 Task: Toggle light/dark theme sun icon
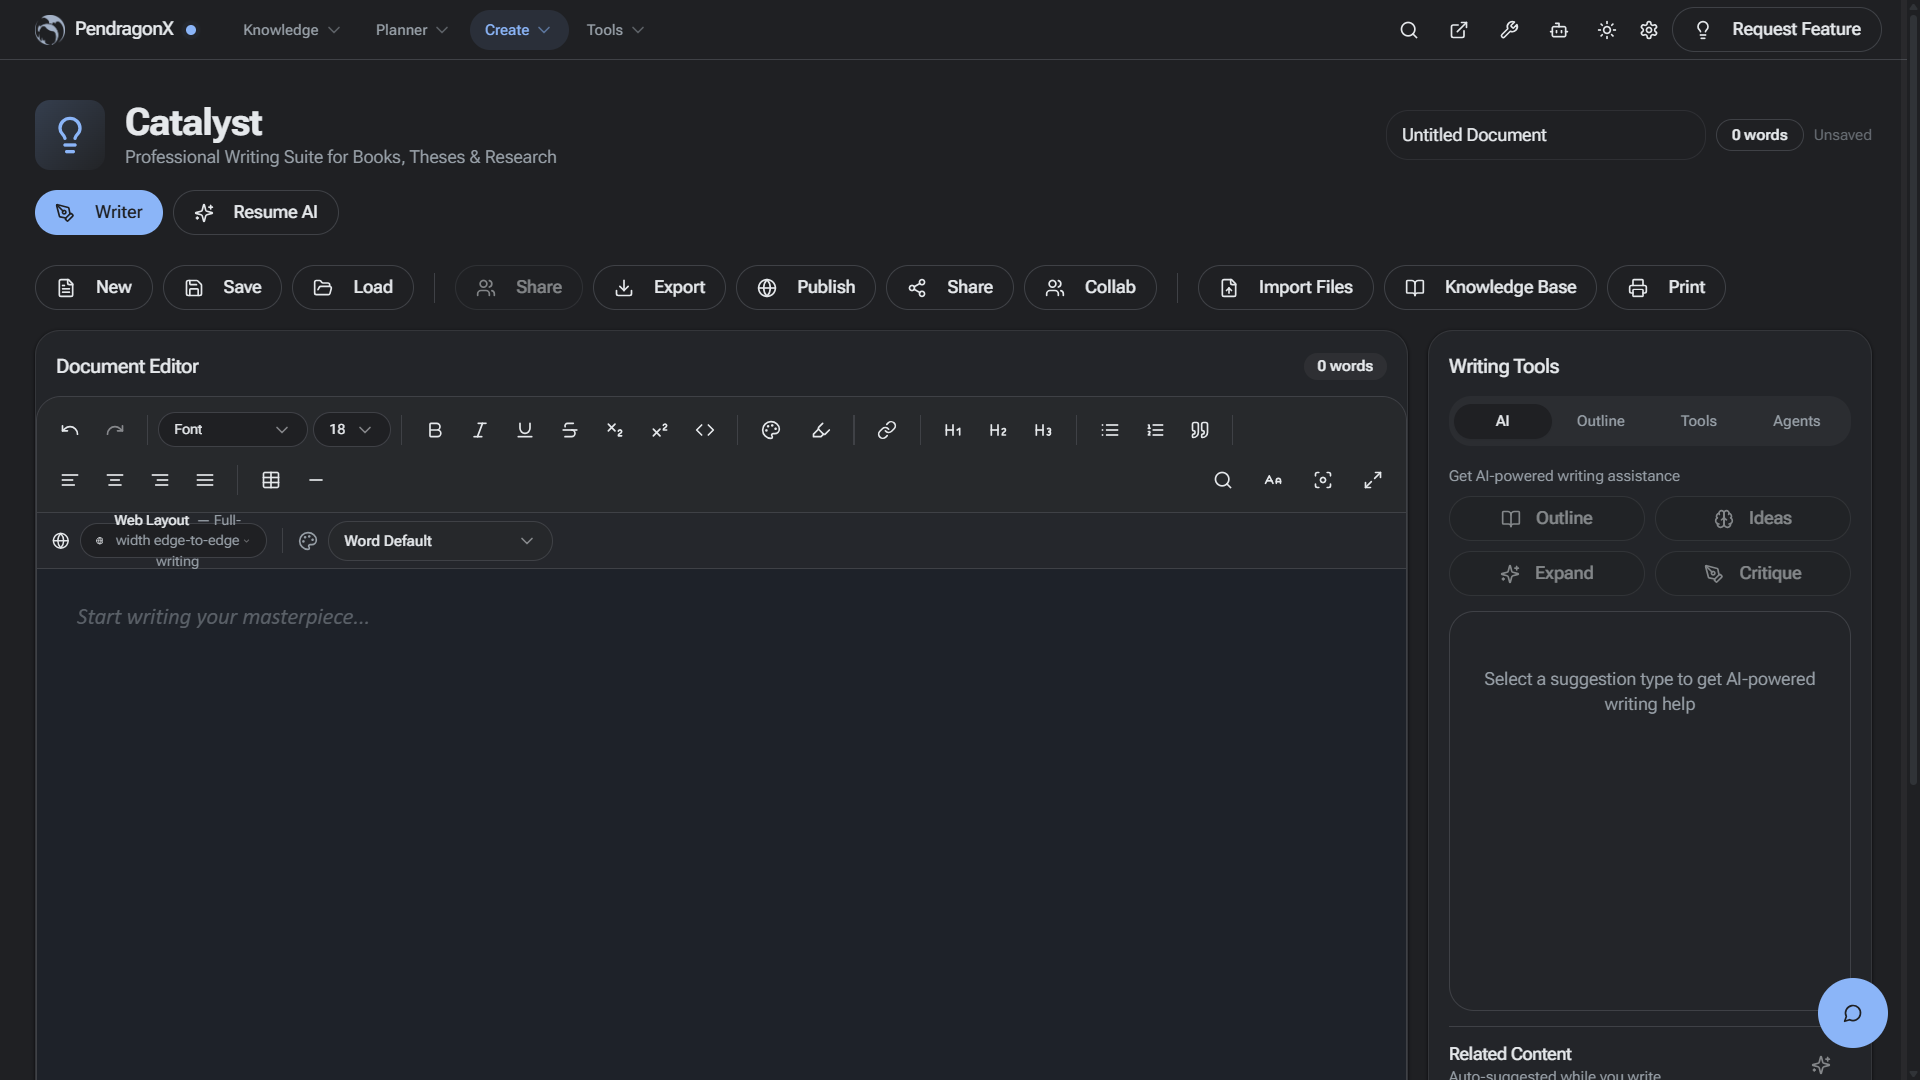tap(1606, 30)
